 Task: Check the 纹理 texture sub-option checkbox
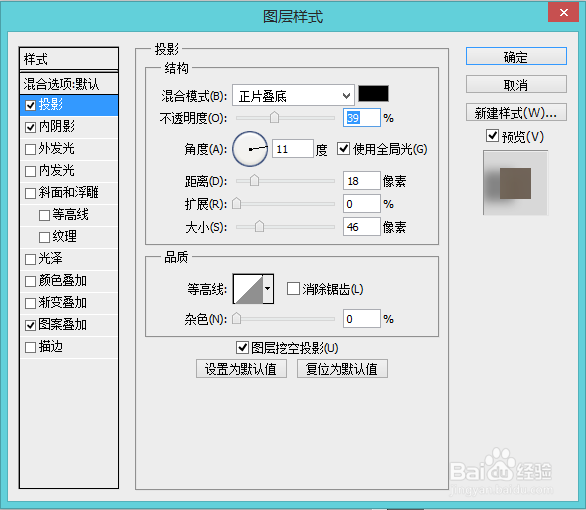point(44,237)
